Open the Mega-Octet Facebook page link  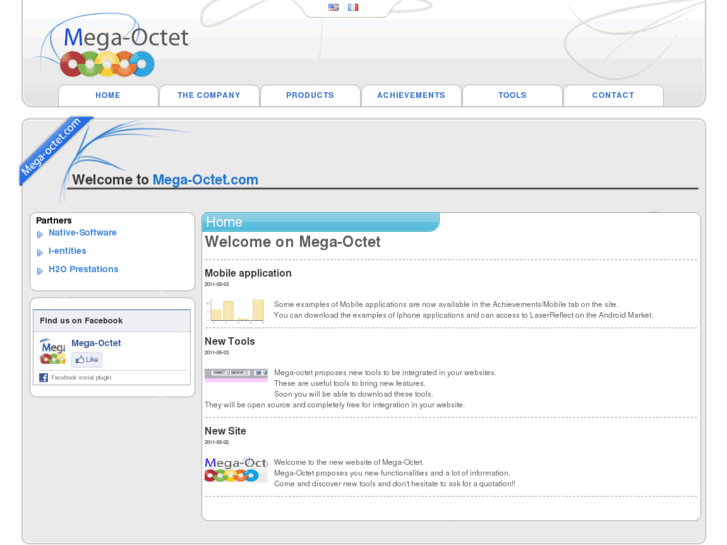[x=96, y=343]
